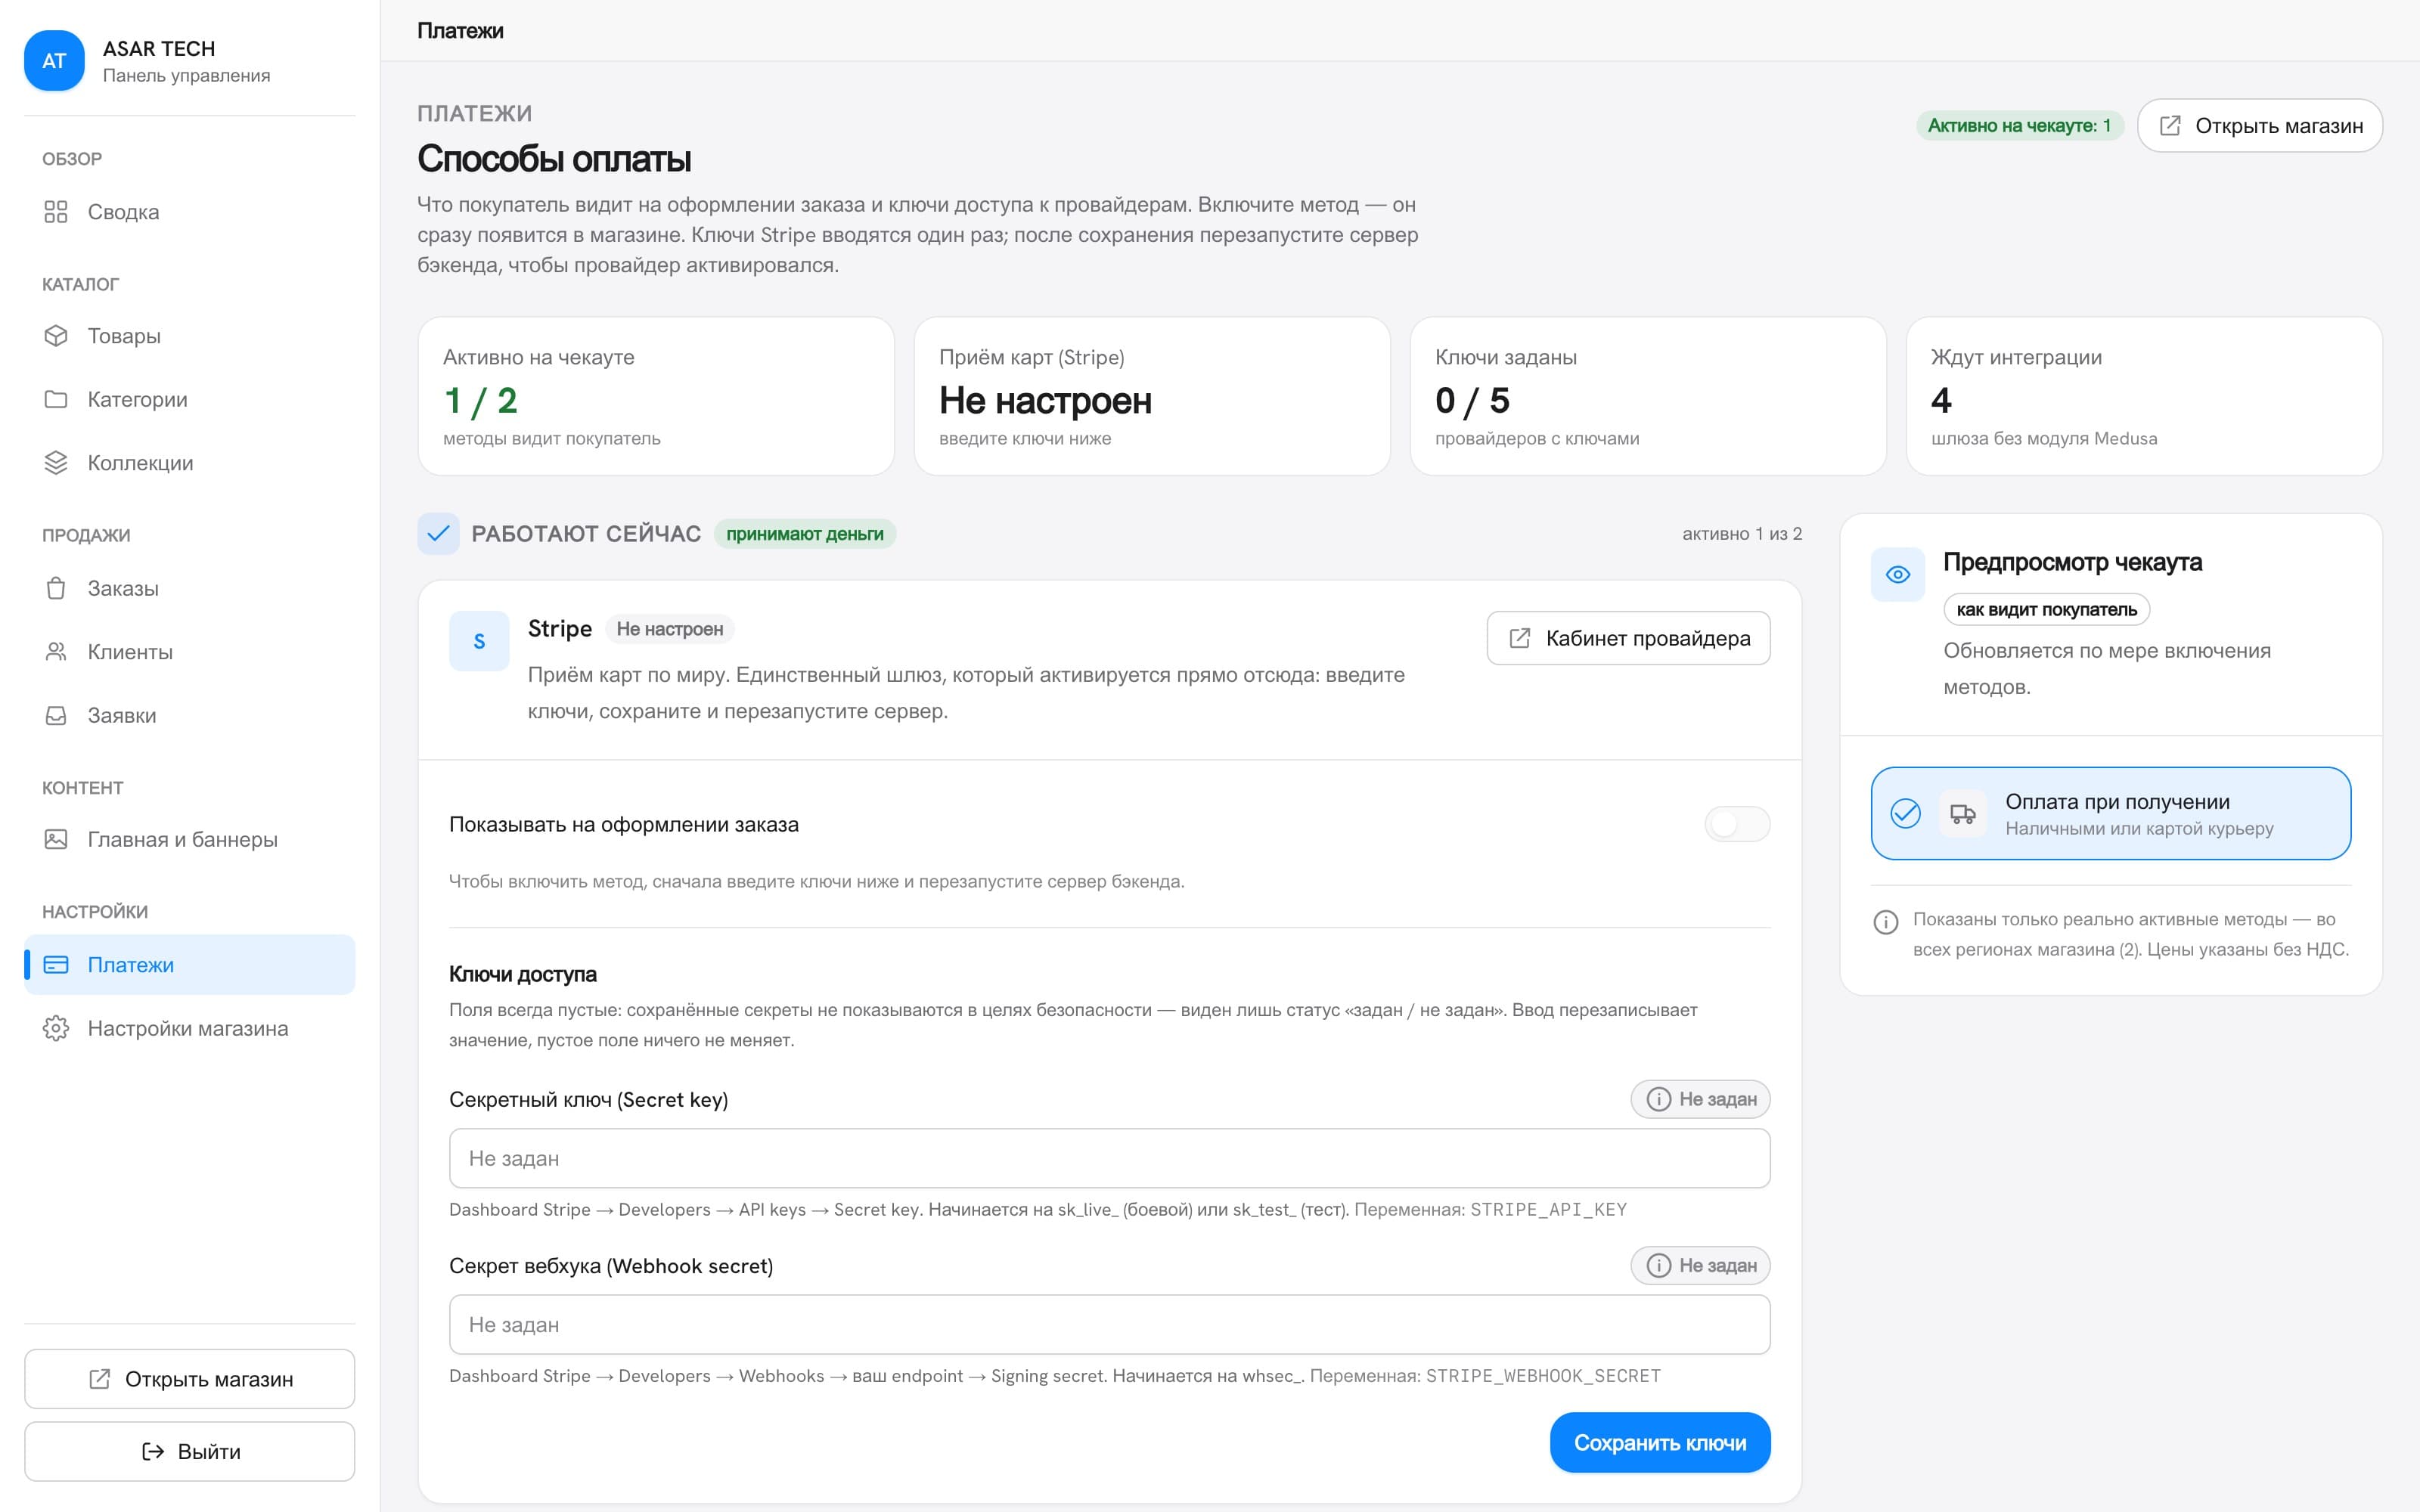Click the Товары box icon
Image resolution: width=2420 pixels, height=1512 pixels.
click(56, 336)
